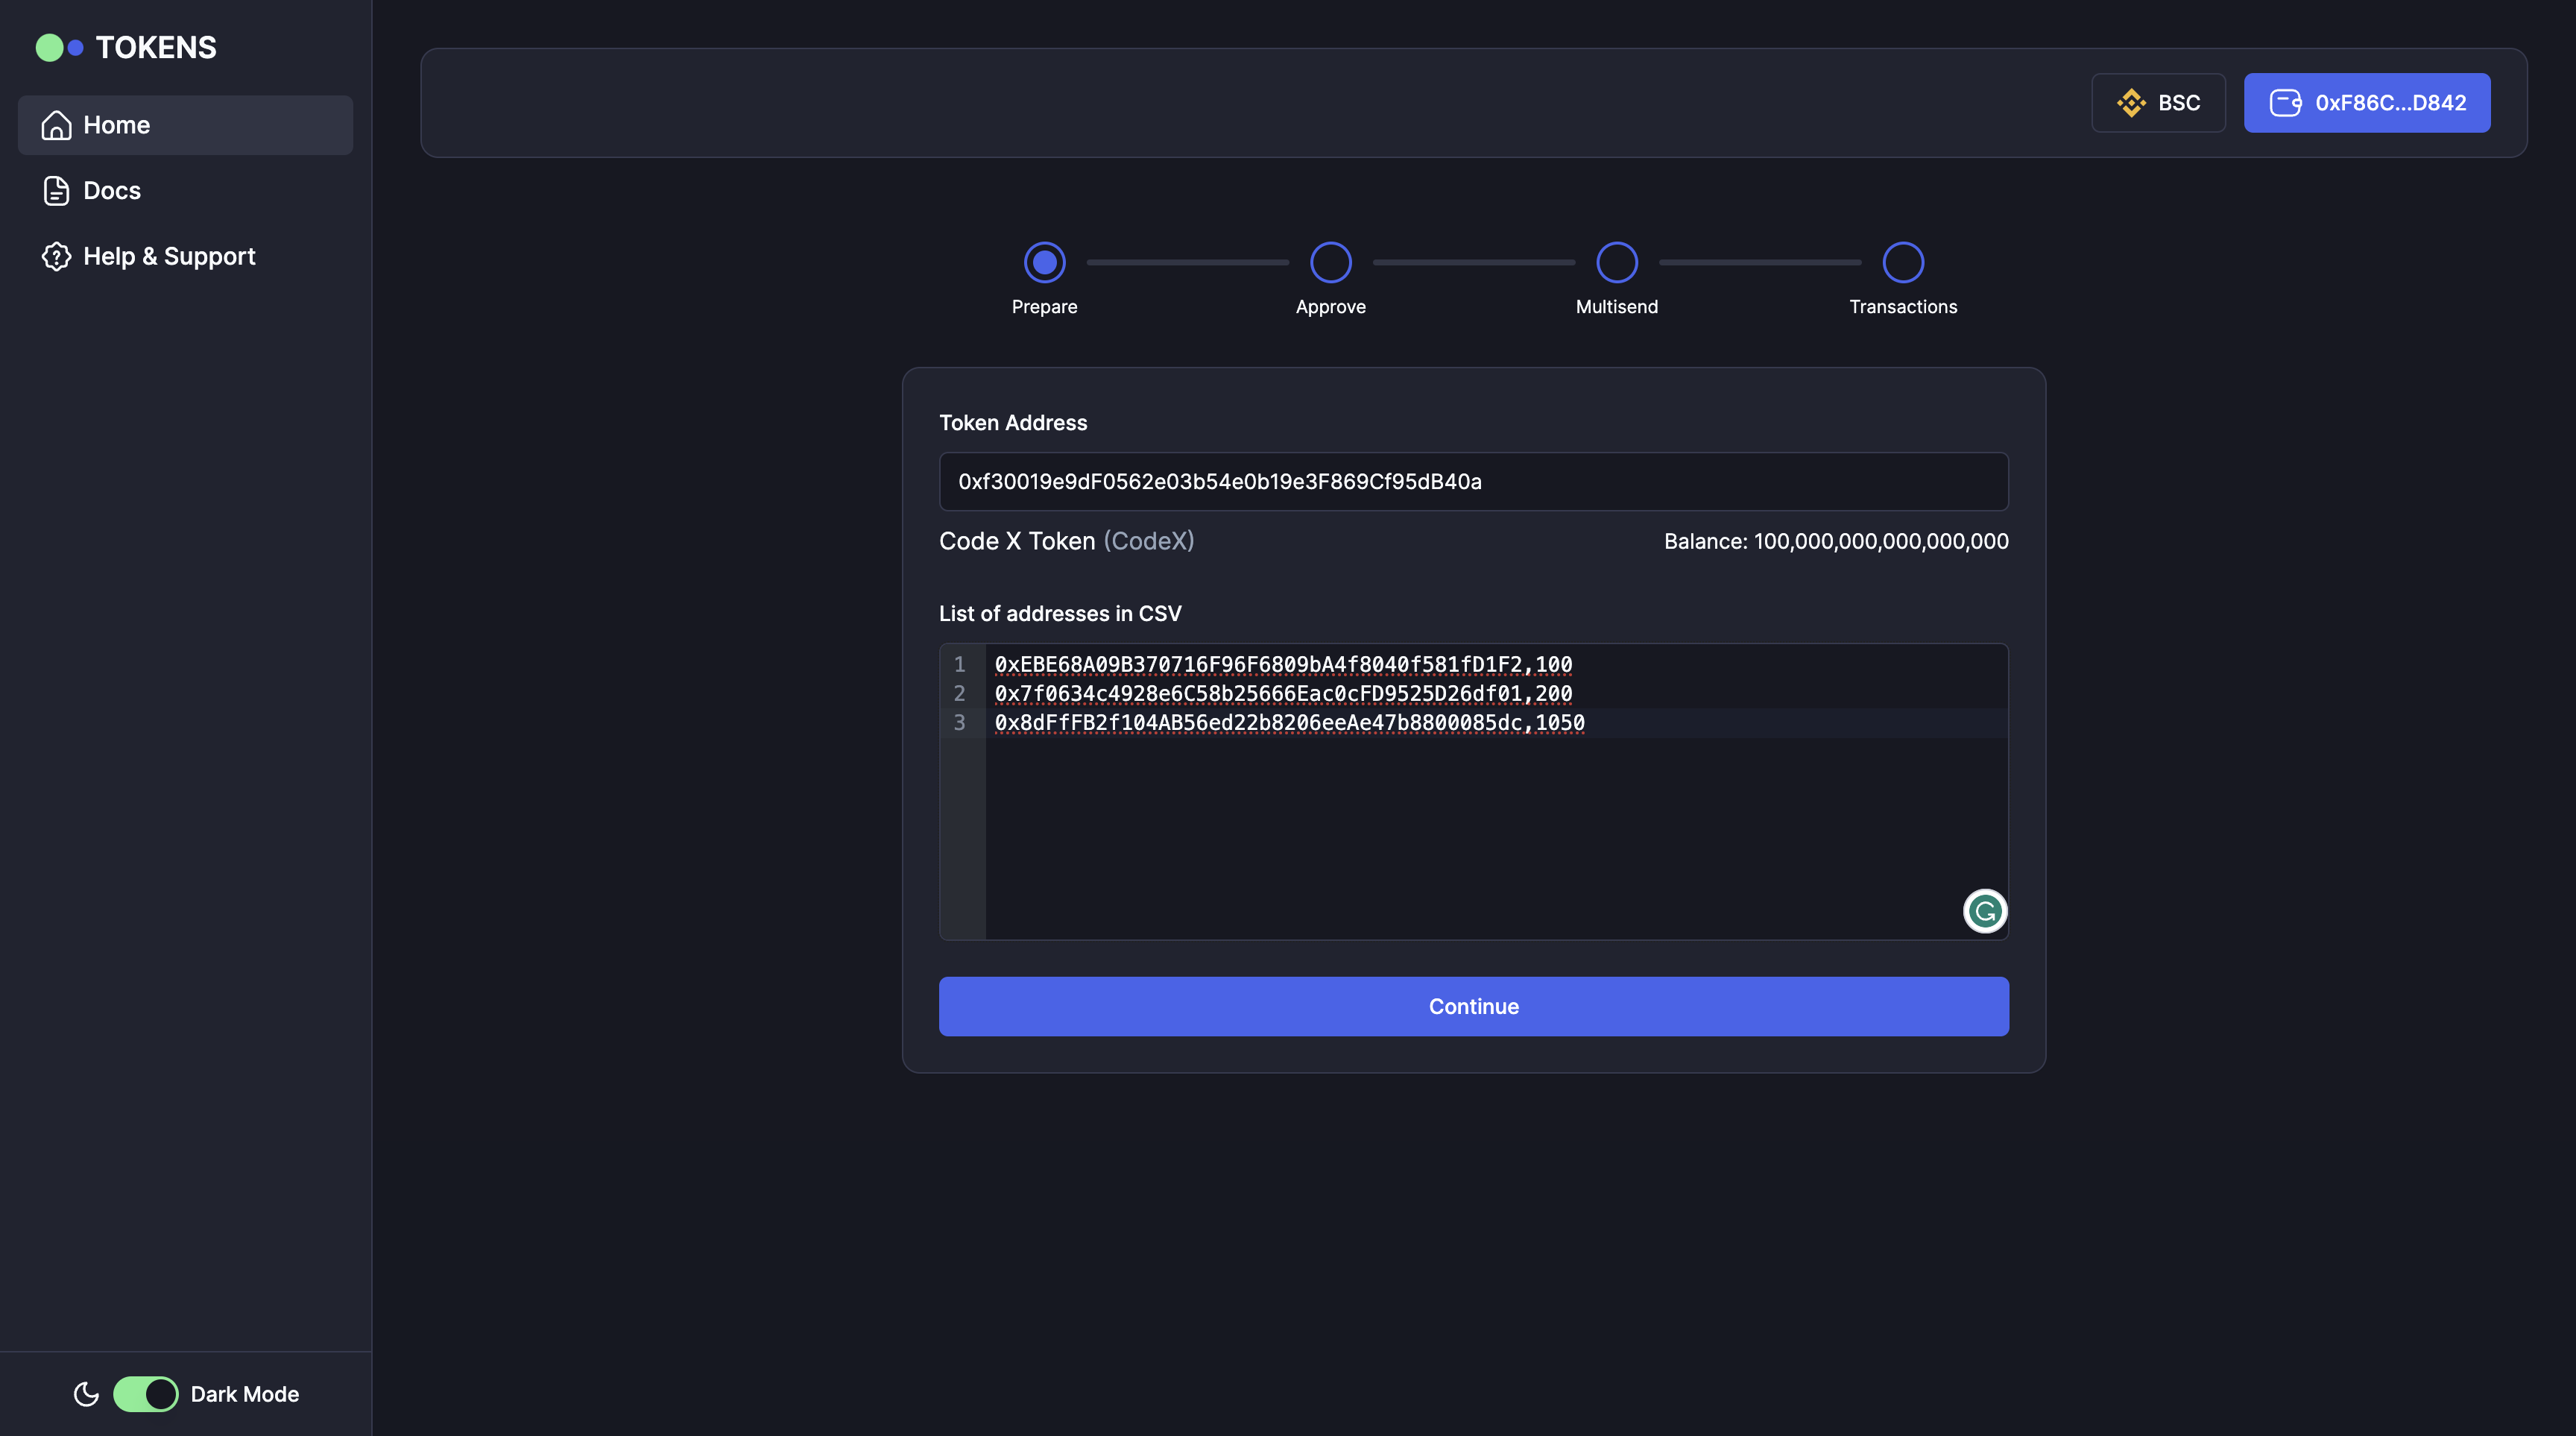Switch to the Transactions step
The height and width of the screenshot is (1436, 2576).
pyautogui.click(x=1902, y=262)
